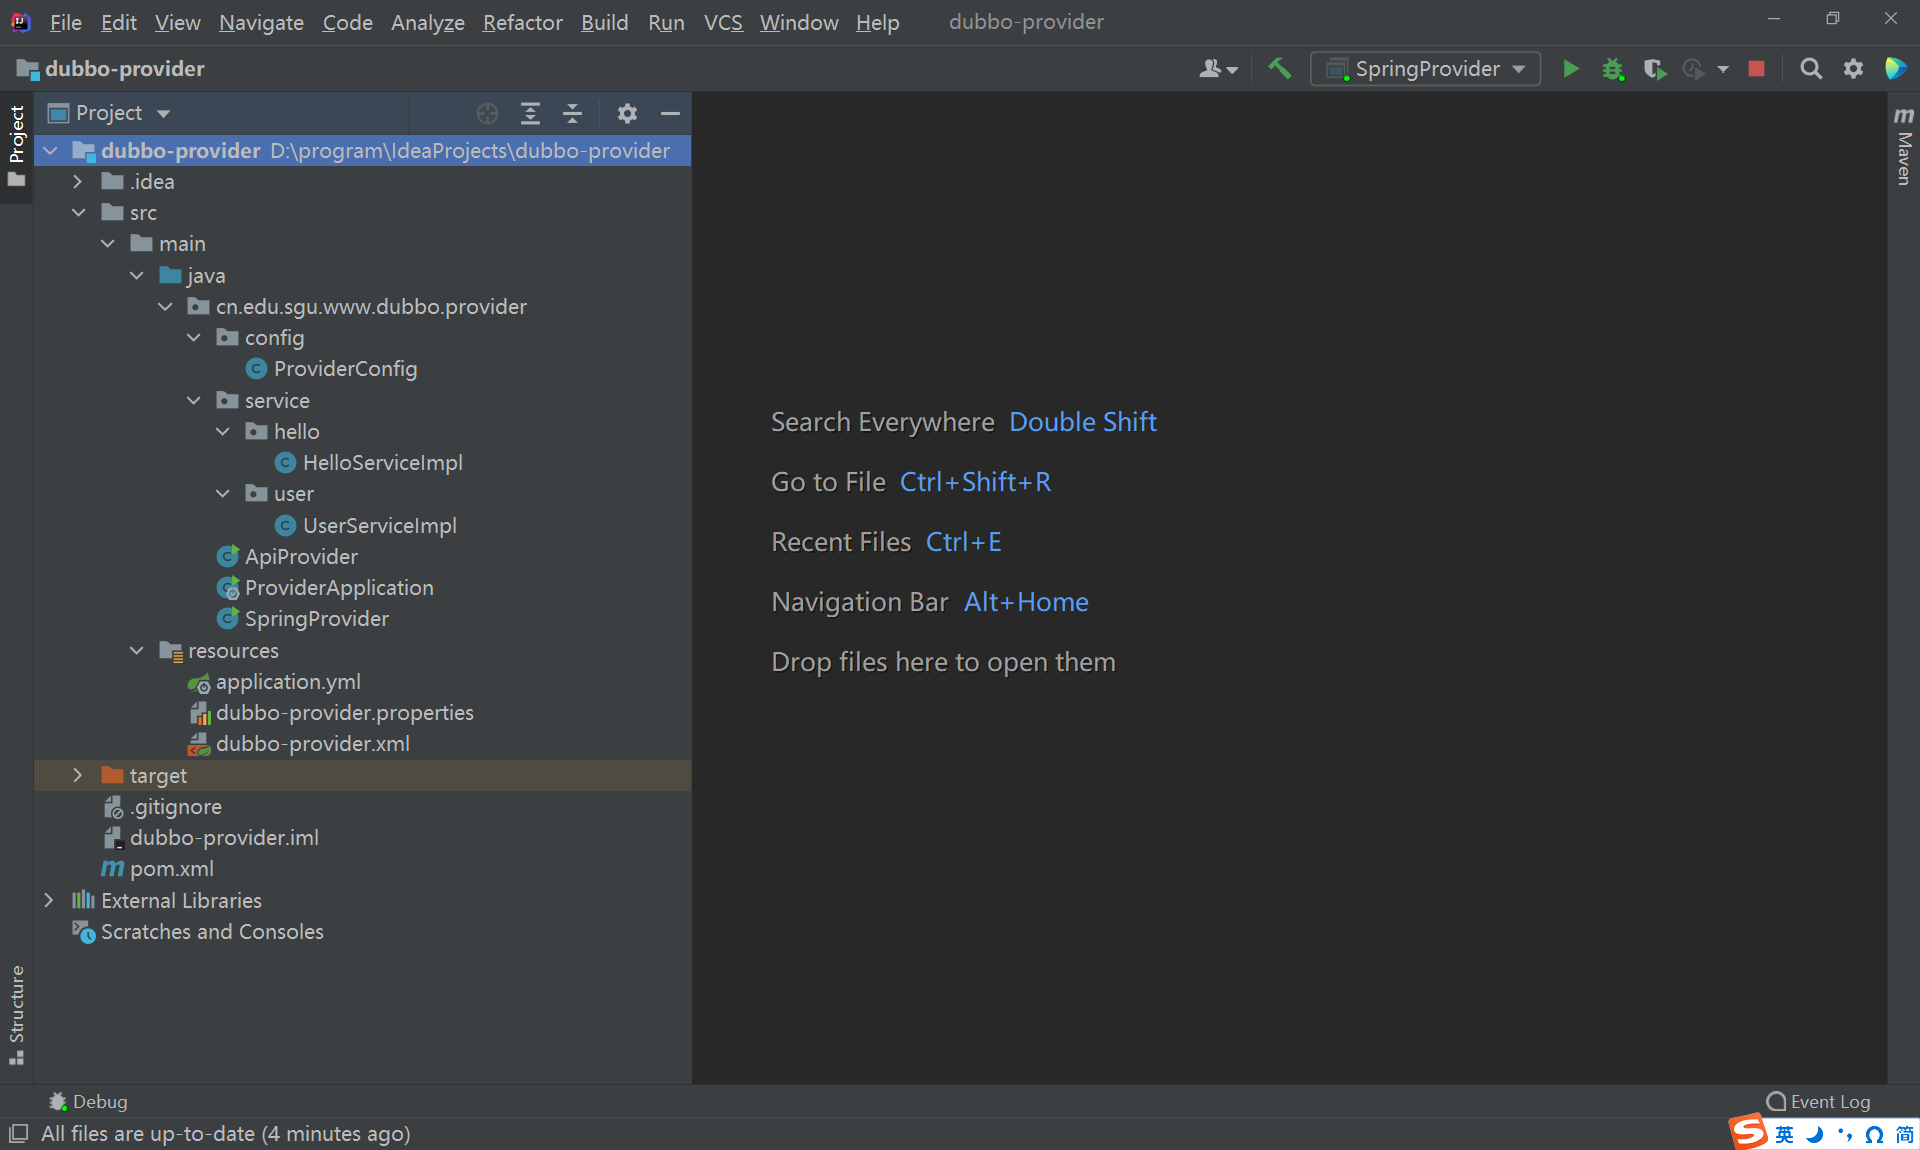Open the Navigate menu

pos(261,22)
